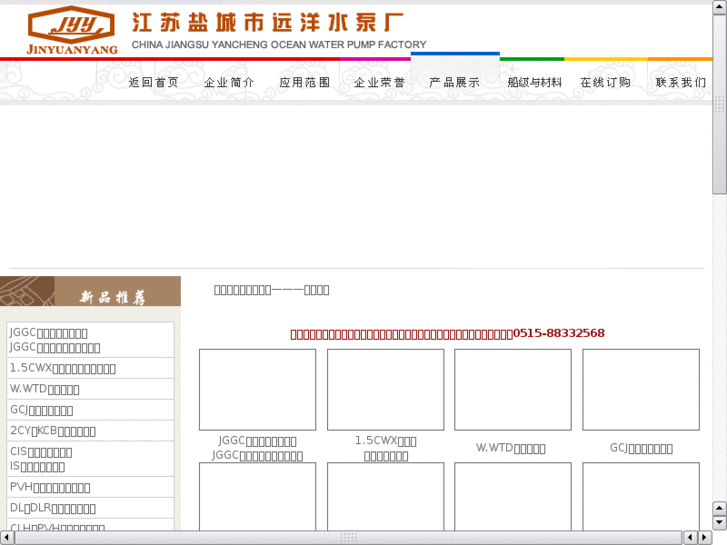Click the vertical scrollbar thumb

coord(719,104)
